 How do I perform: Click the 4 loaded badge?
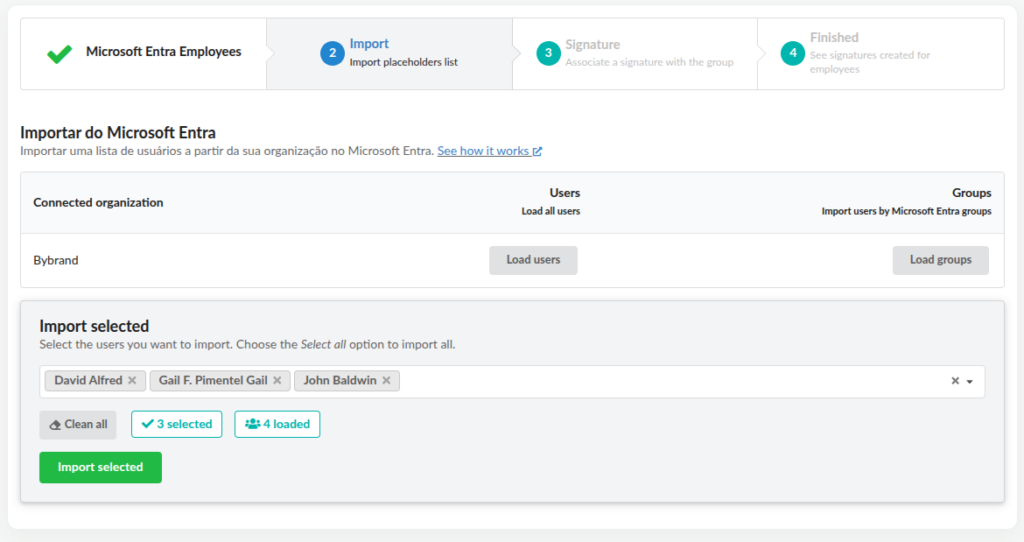[x=277, y=424]
